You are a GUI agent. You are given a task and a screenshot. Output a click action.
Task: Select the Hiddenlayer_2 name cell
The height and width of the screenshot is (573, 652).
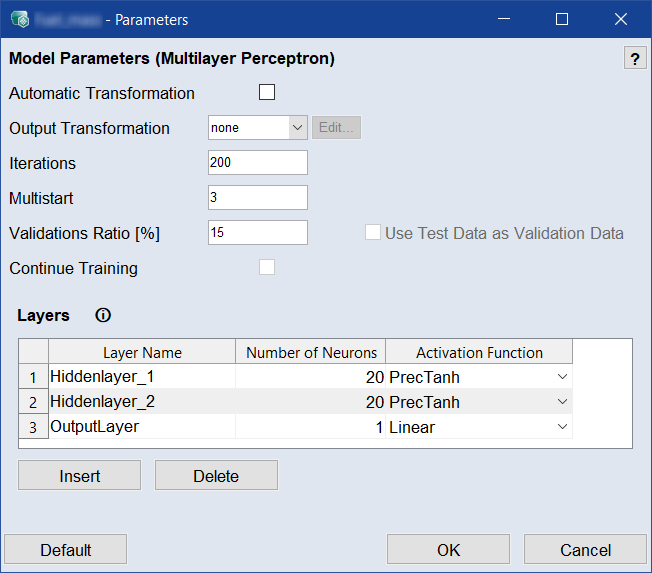[141, 402]
